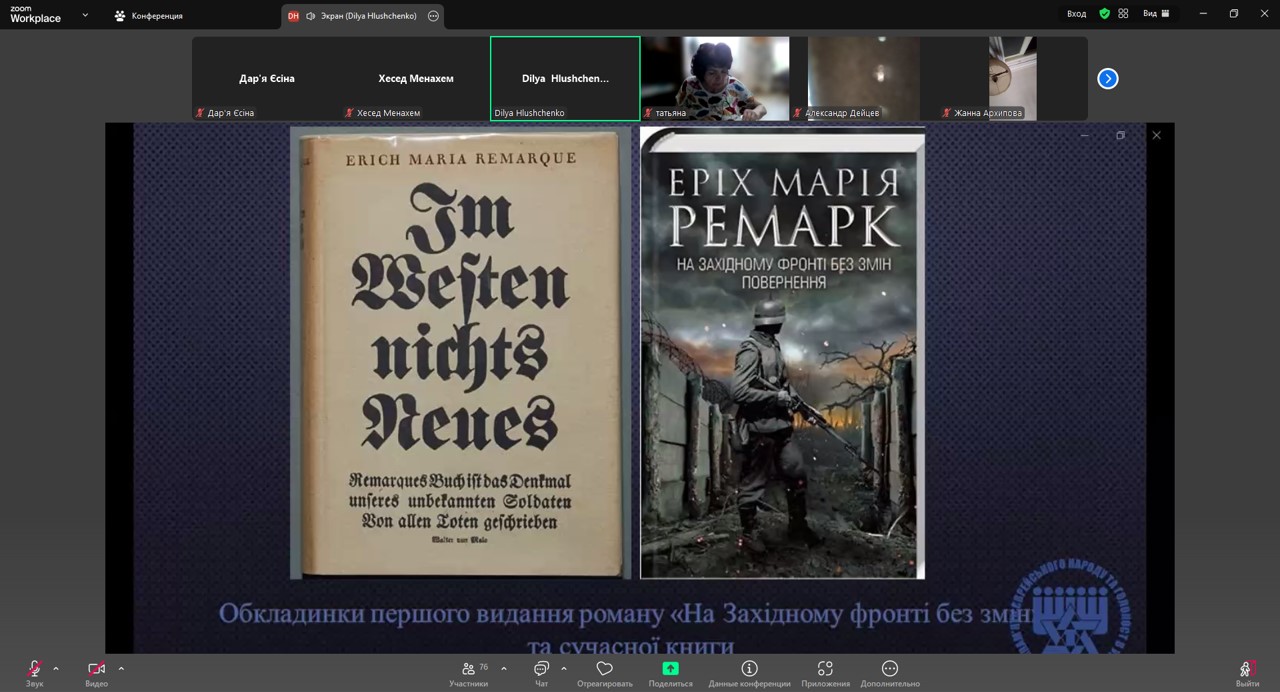Click slide caption text Обкладинки першого видання
The image size is (1280, 692).
440,612
